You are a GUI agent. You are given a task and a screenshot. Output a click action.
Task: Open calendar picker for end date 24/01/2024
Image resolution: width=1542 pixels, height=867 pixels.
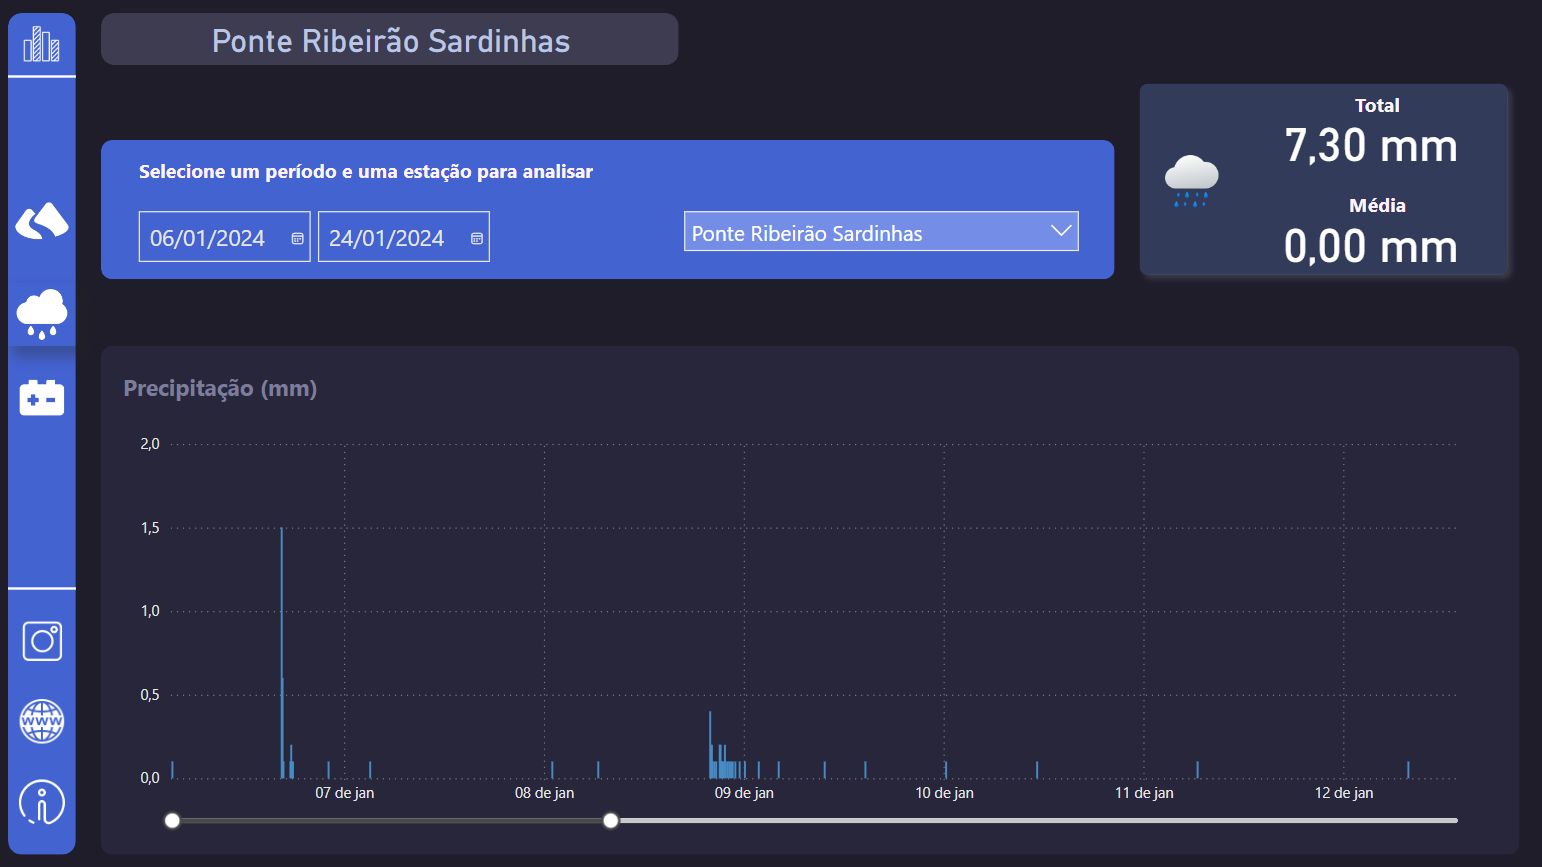[x=477, y=238]
